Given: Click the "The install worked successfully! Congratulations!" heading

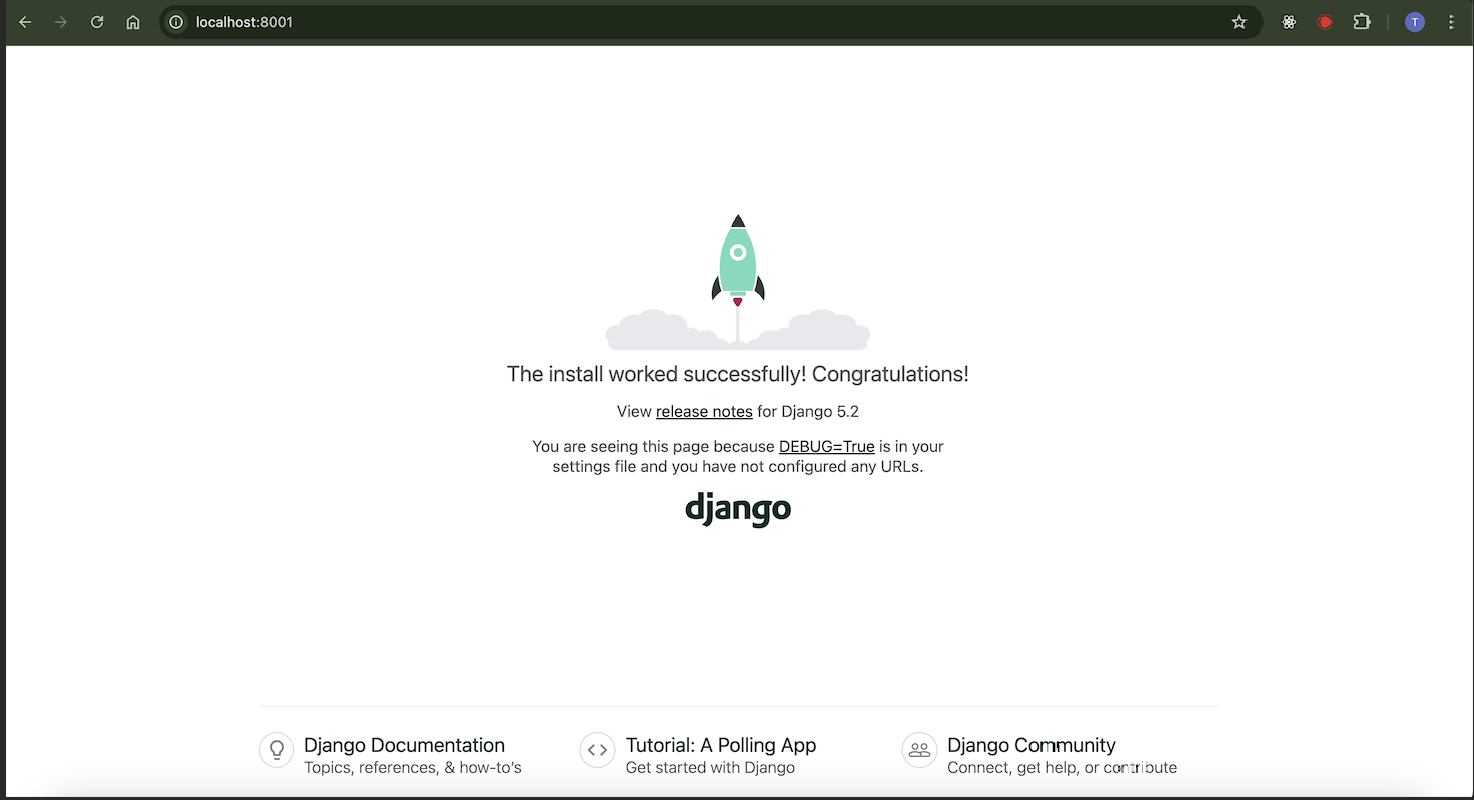Looking at the screenshot, I should tap(738, 374).
